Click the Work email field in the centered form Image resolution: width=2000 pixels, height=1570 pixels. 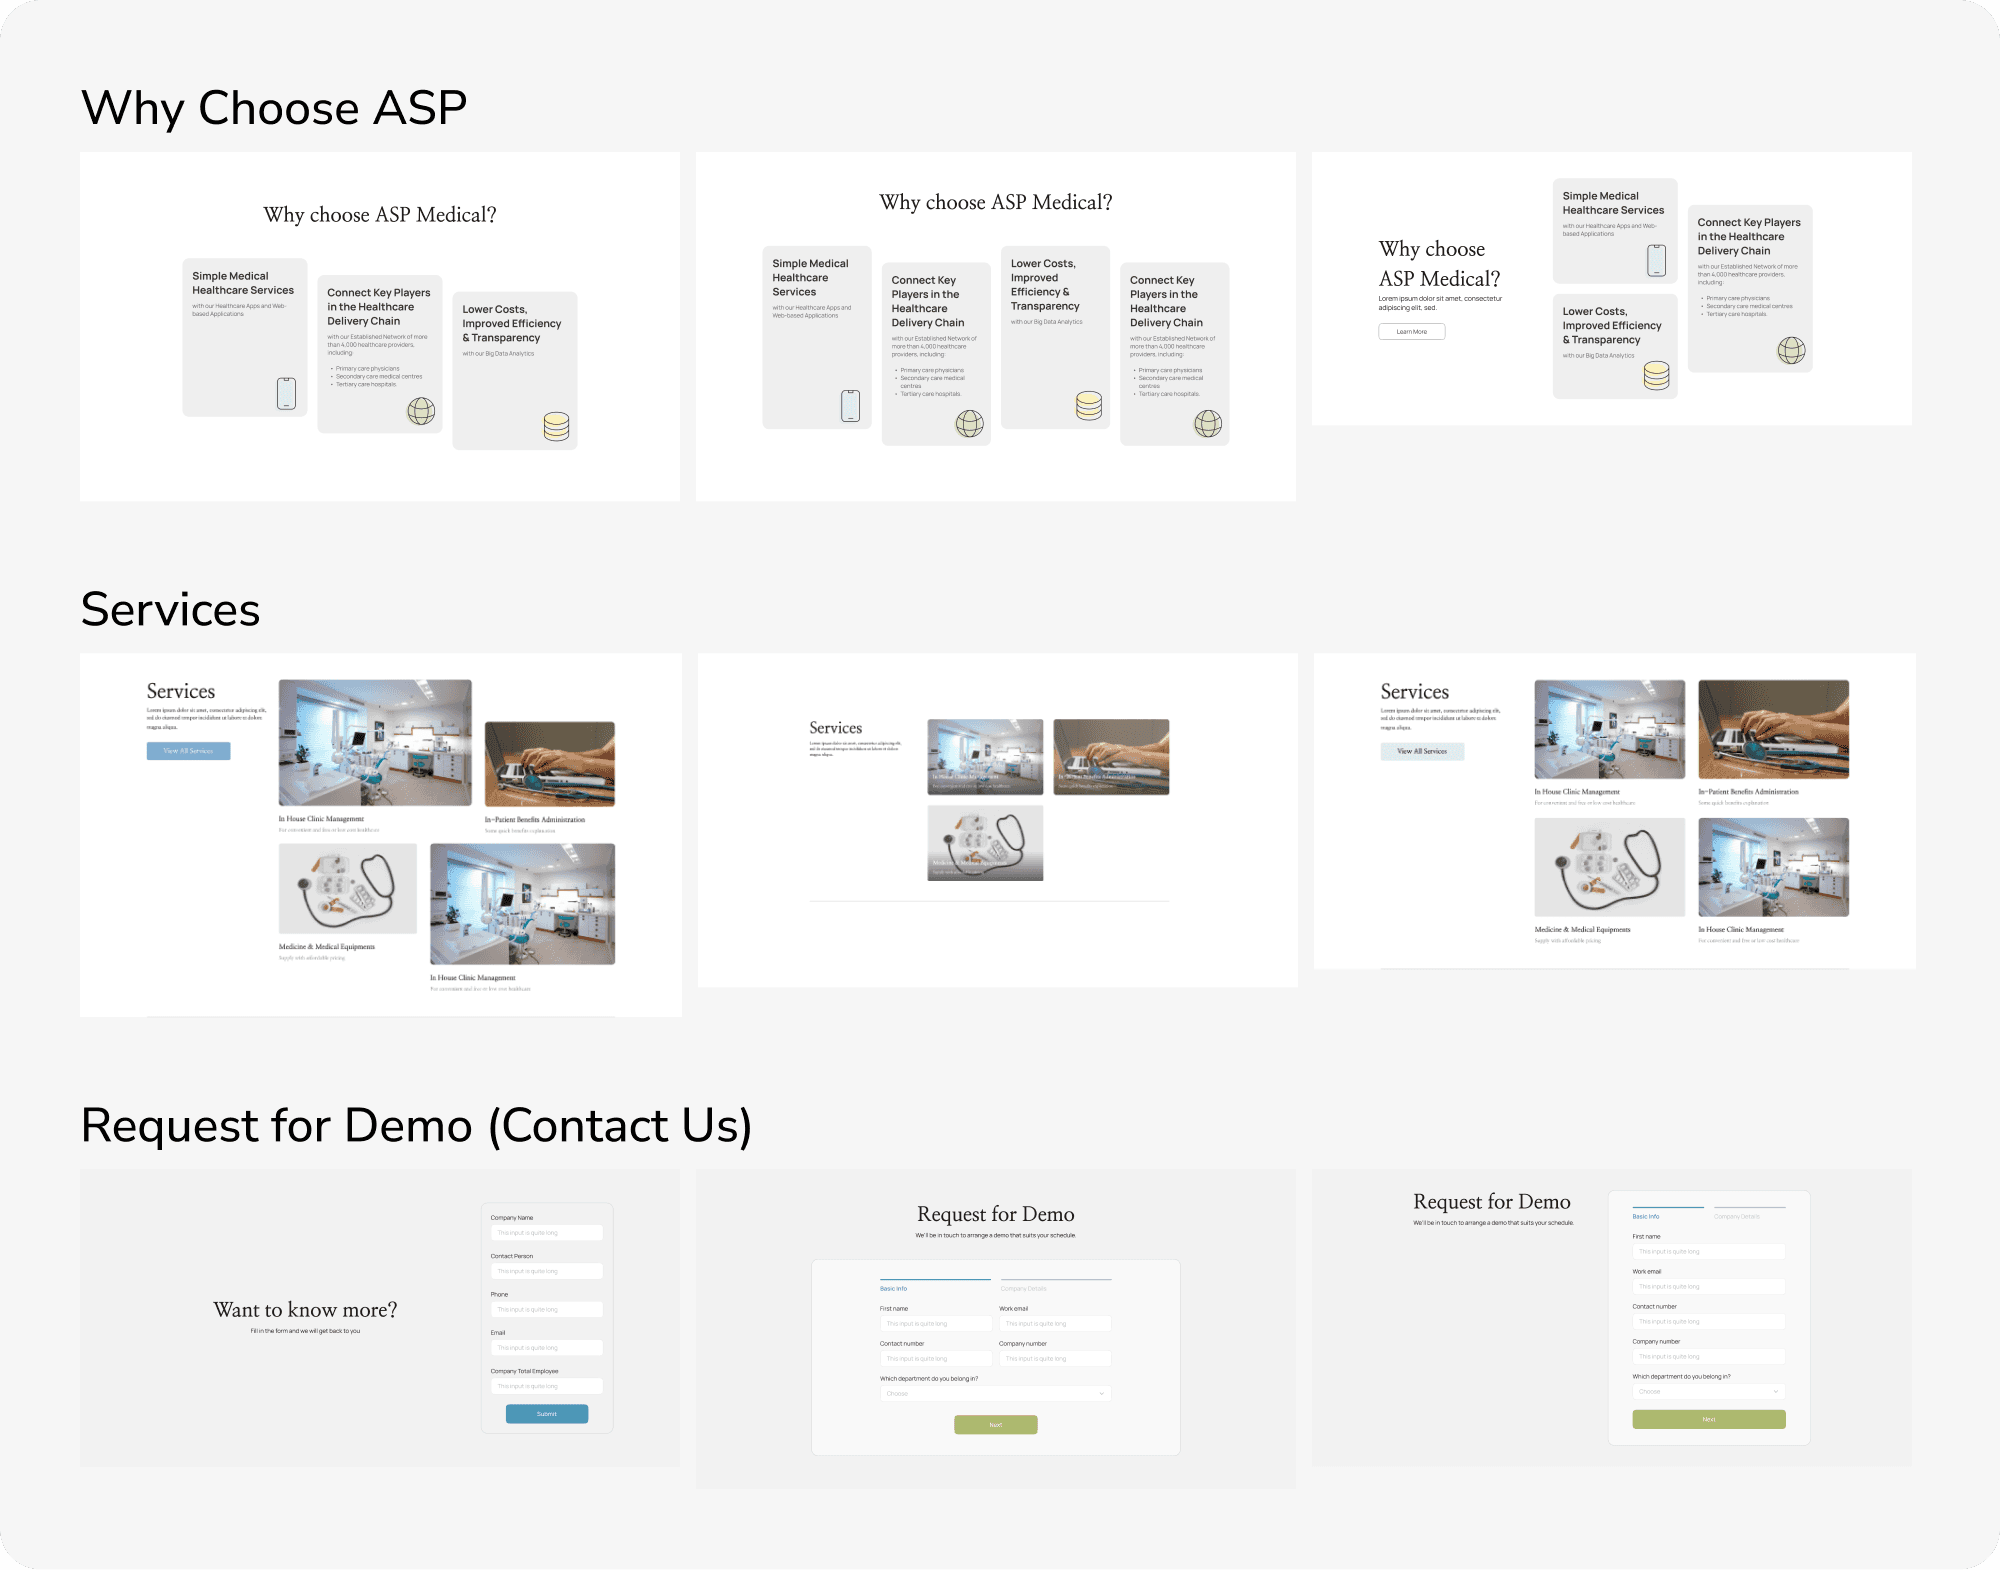click(x=1054, y=1323)
